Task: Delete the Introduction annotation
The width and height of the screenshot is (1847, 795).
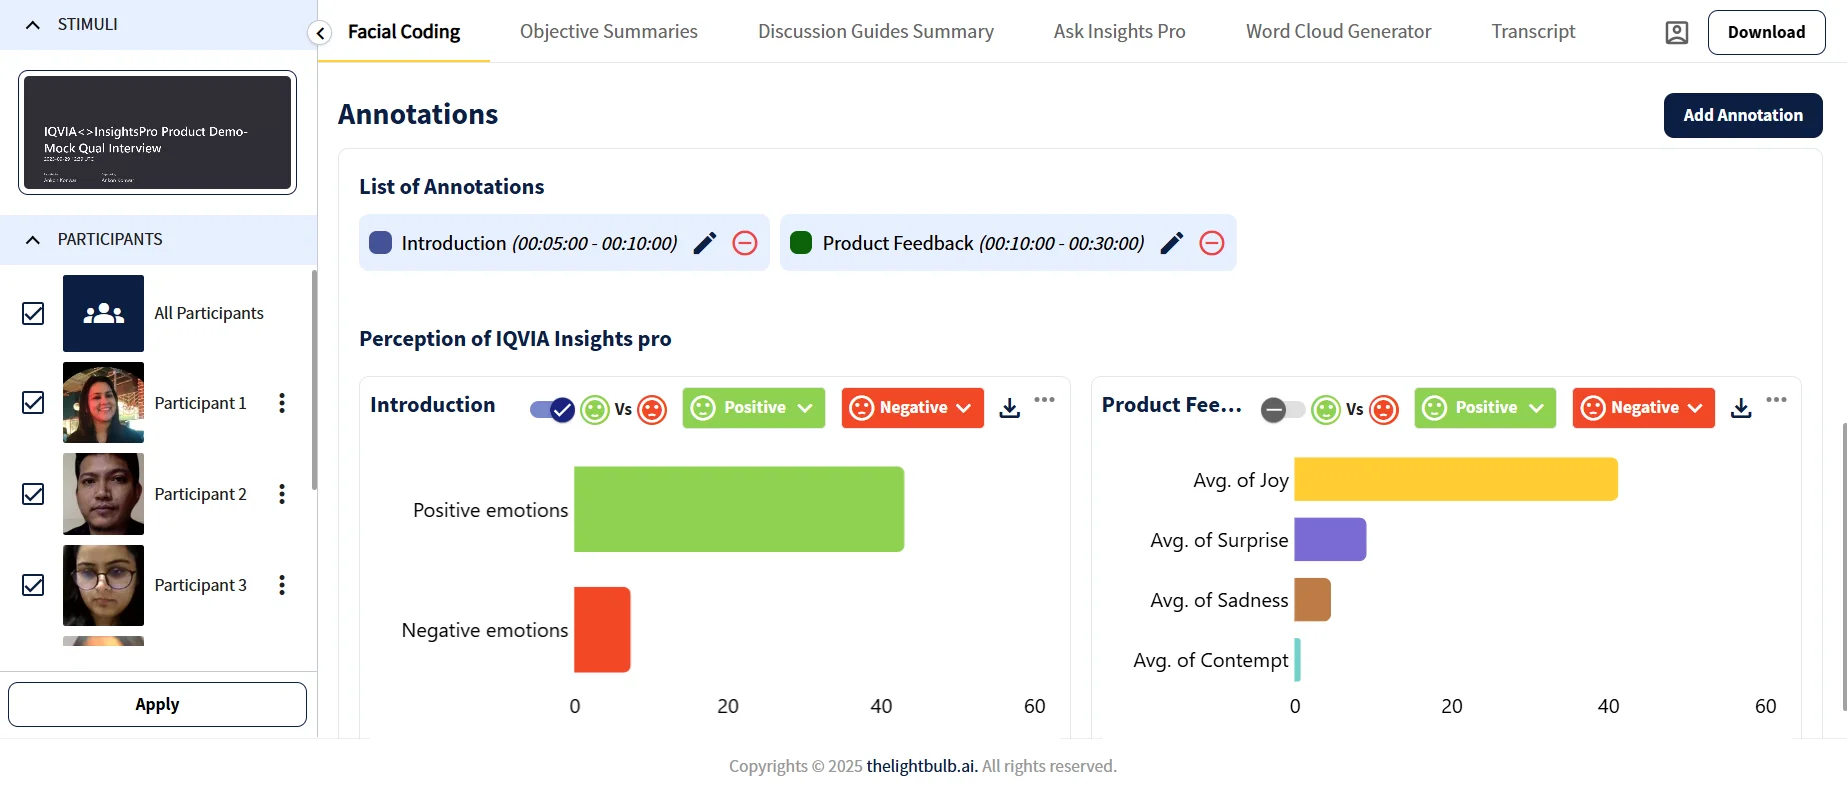Action: pyautogui.click(x=745, y=243)
